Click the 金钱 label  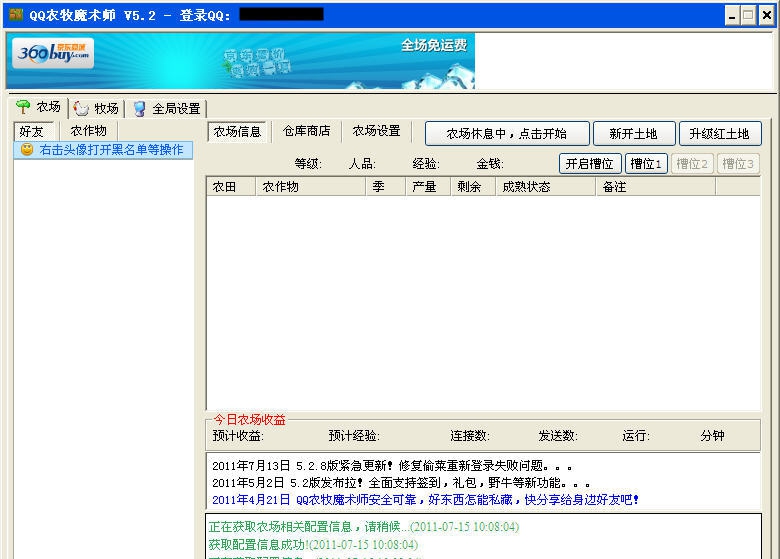click(x=490, y=164)
